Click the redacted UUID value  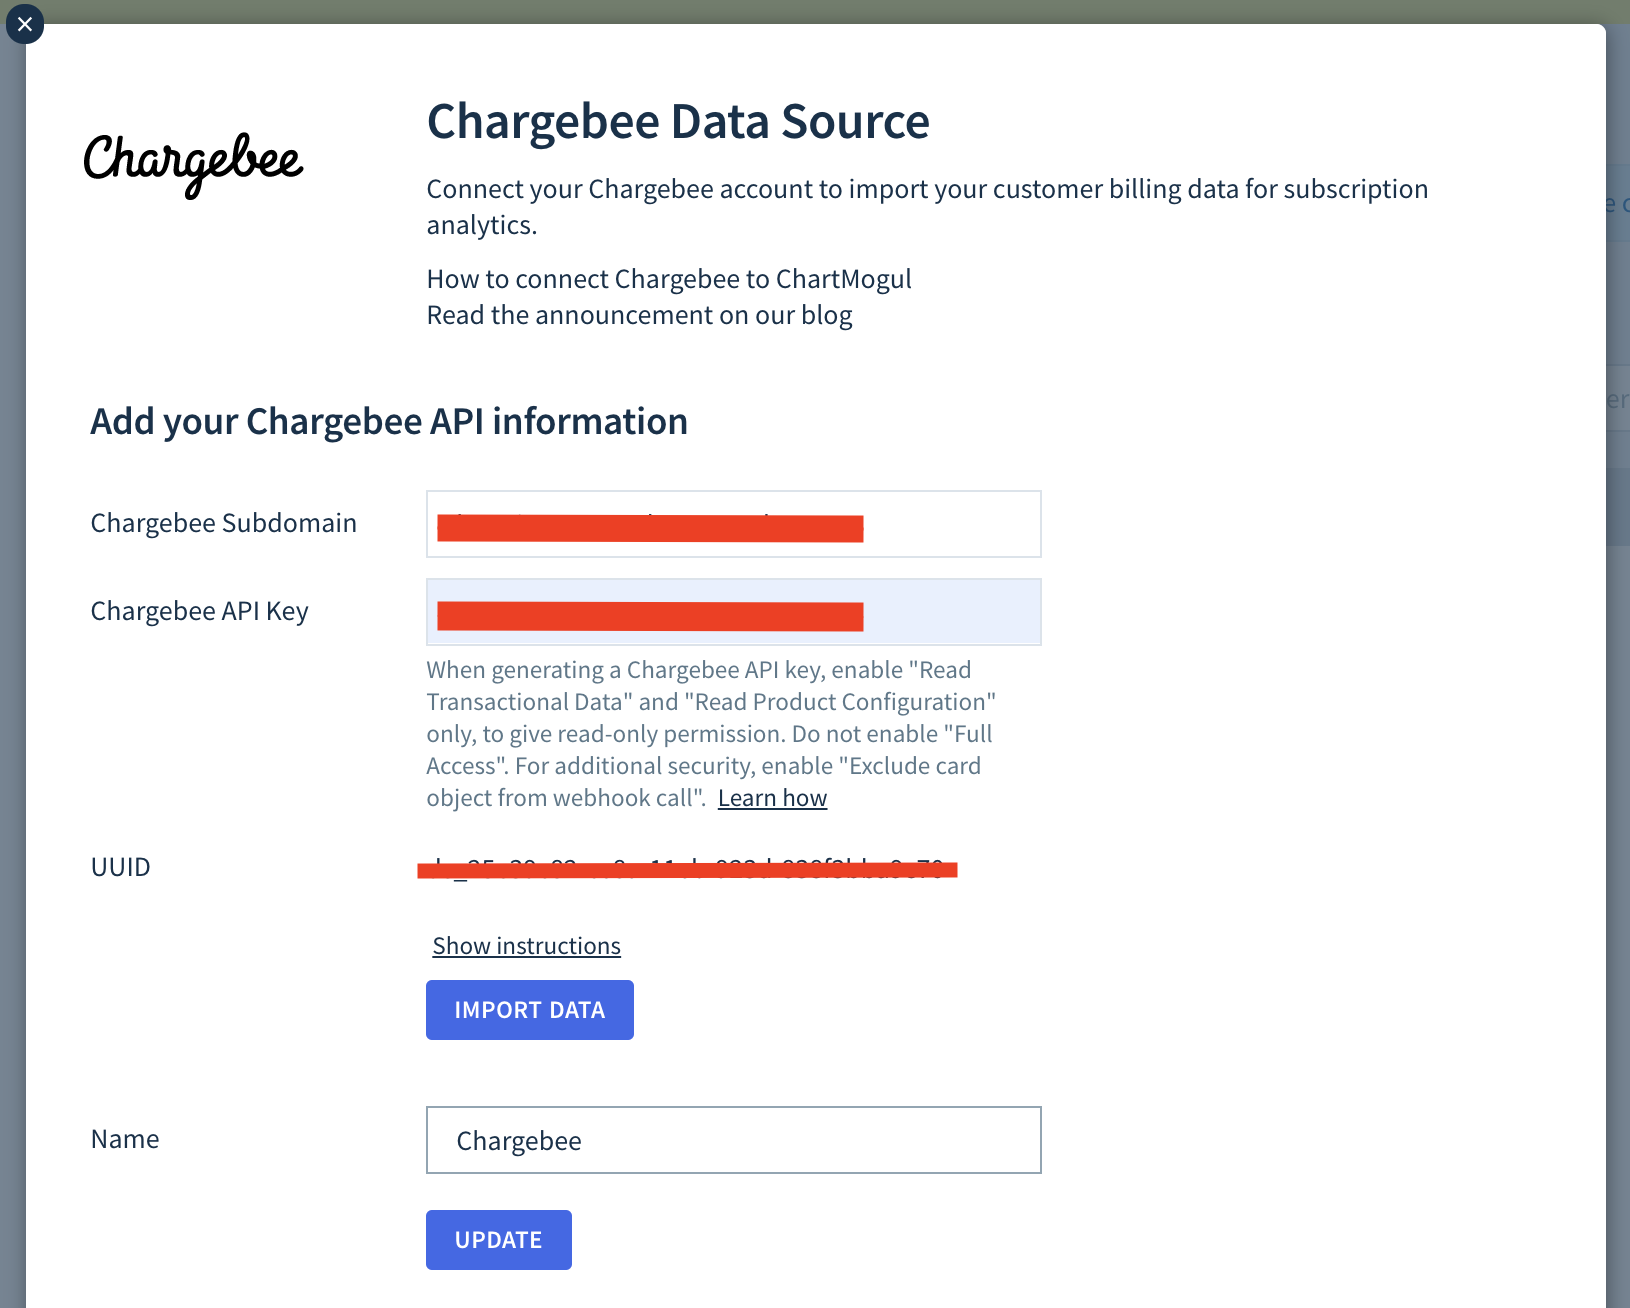(x=687, y=868)
